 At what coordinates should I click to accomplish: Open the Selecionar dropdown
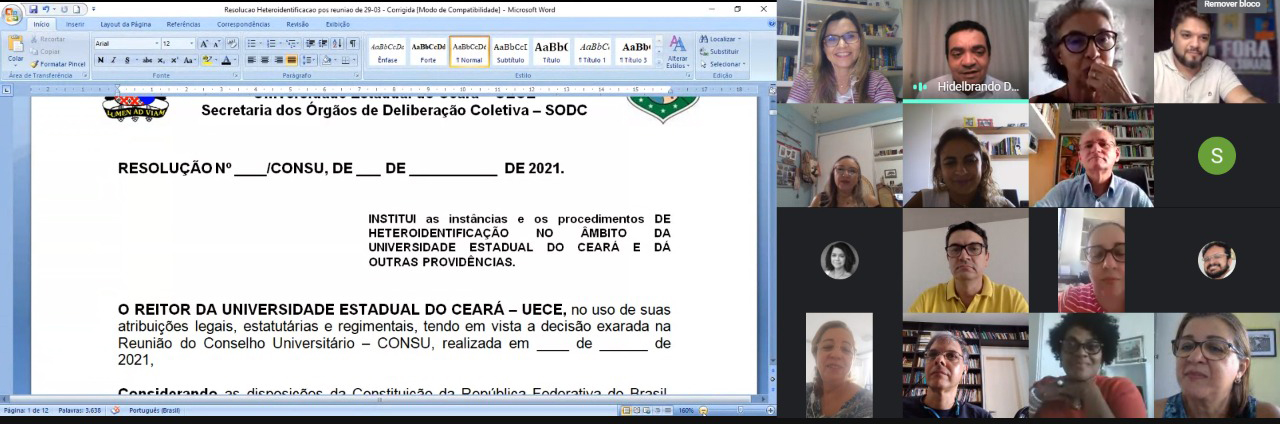click(x=724, y=64)
